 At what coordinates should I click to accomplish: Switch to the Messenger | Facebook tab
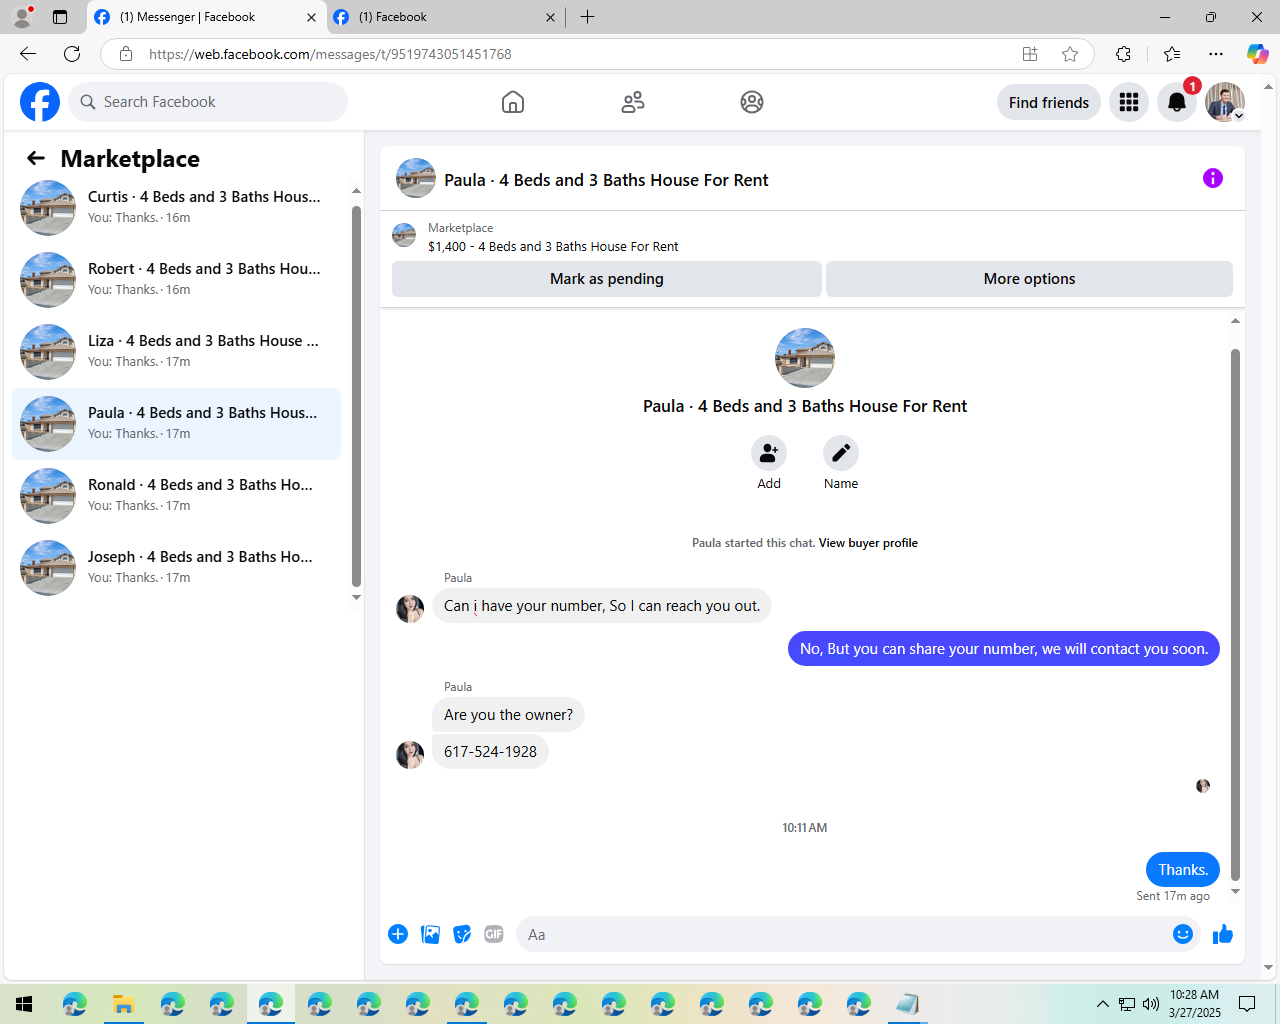click(x=206, y=17)
